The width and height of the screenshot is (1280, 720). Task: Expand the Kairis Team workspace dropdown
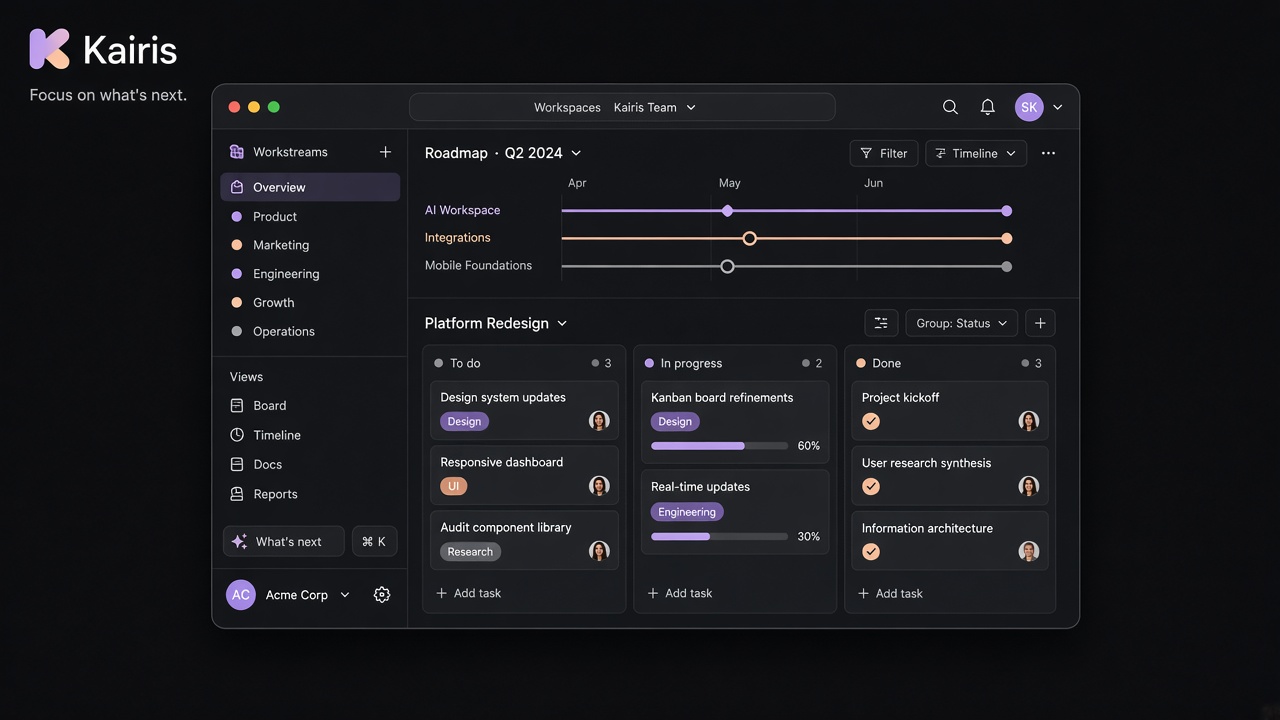pos(655,107)
